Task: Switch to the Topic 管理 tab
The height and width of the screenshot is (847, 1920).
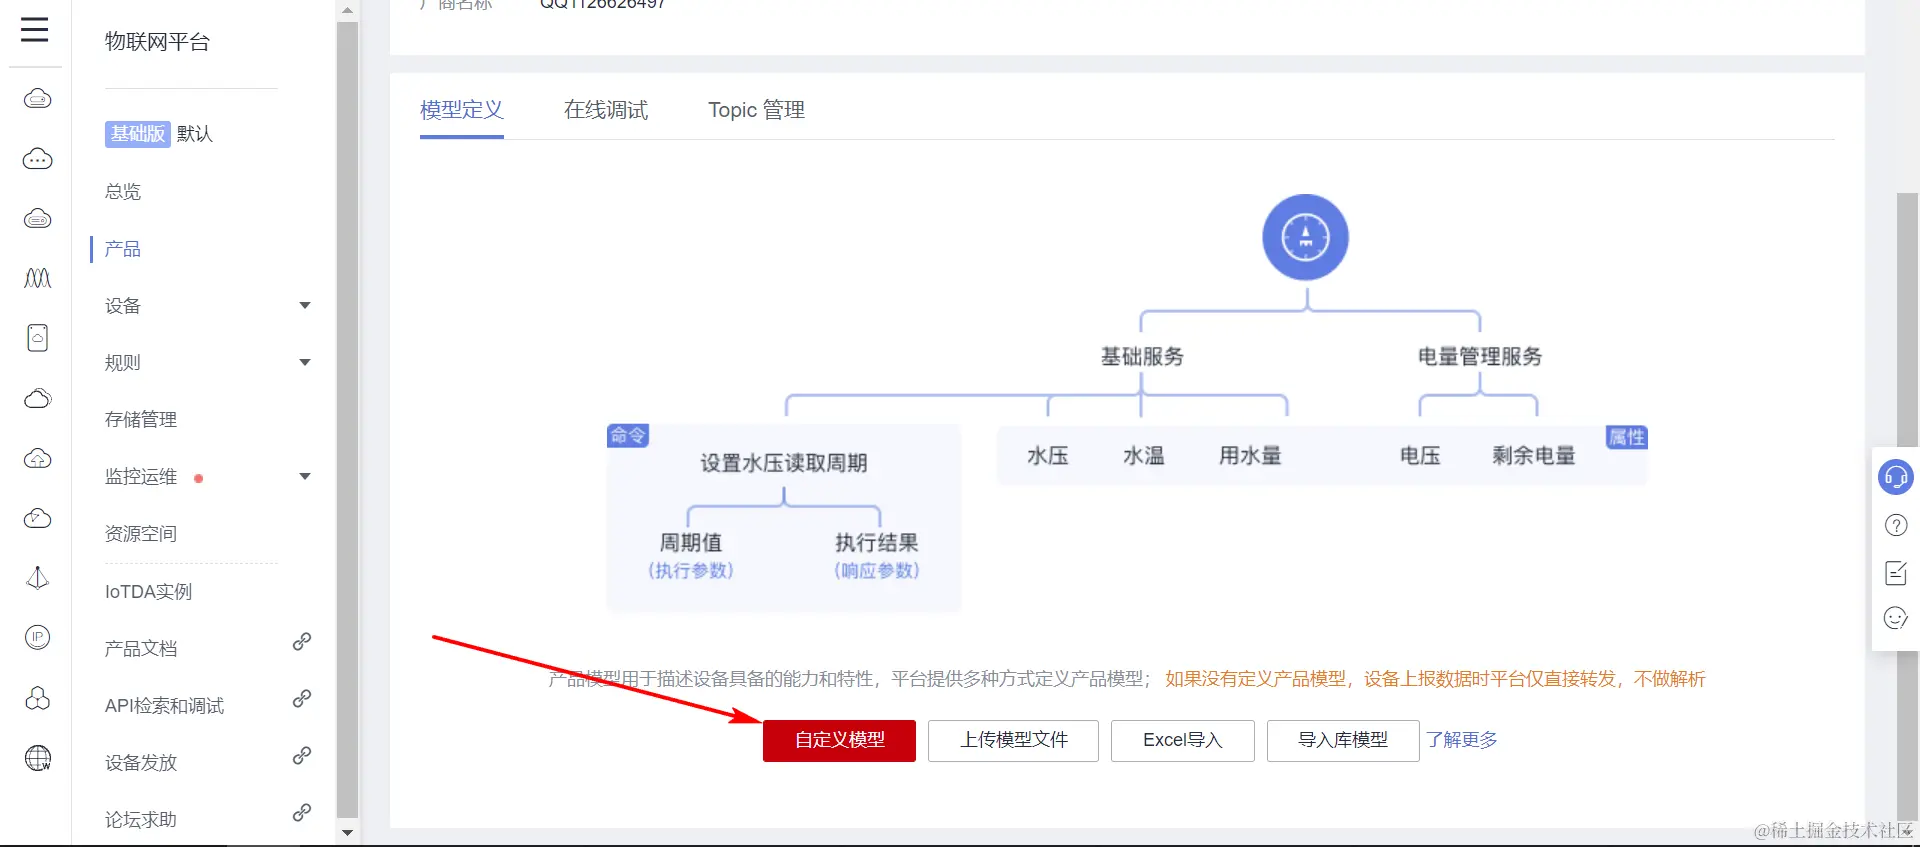Action: (x=757, y=110)
